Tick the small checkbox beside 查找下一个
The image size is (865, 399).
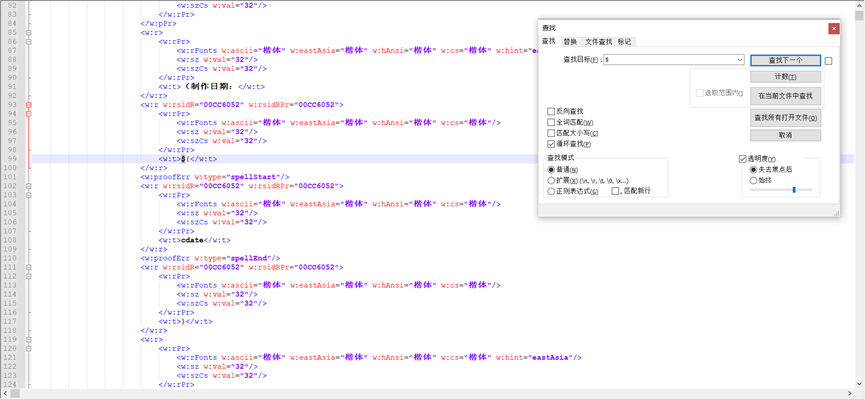829,61
